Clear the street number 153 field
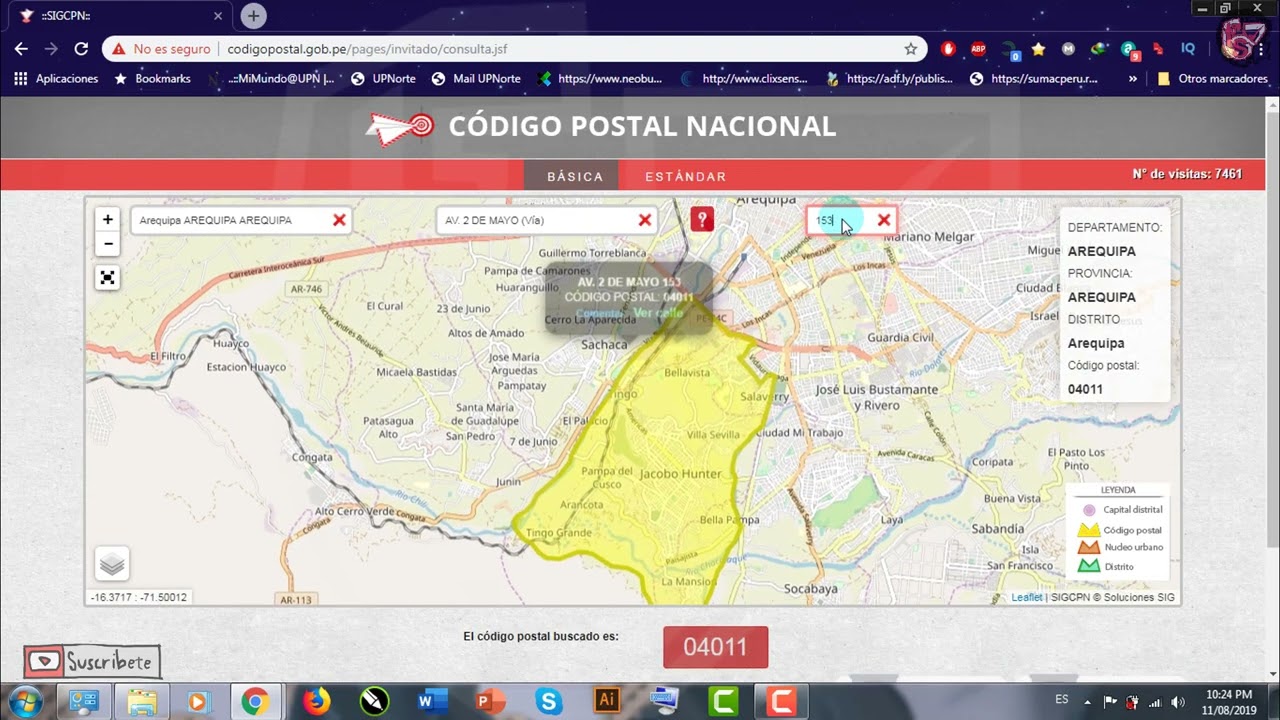1280x720 pixels. pos(884,220)
